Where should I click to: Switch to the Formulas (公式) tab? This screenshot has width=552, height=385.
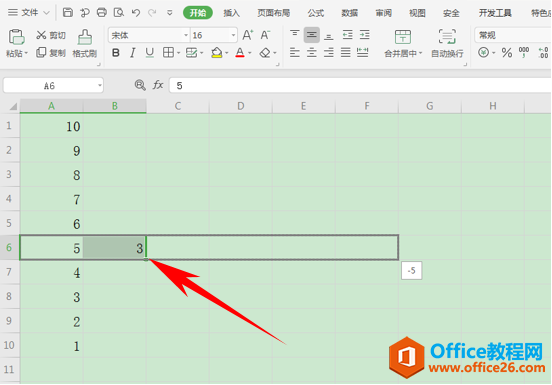click(x=315, y=13)
